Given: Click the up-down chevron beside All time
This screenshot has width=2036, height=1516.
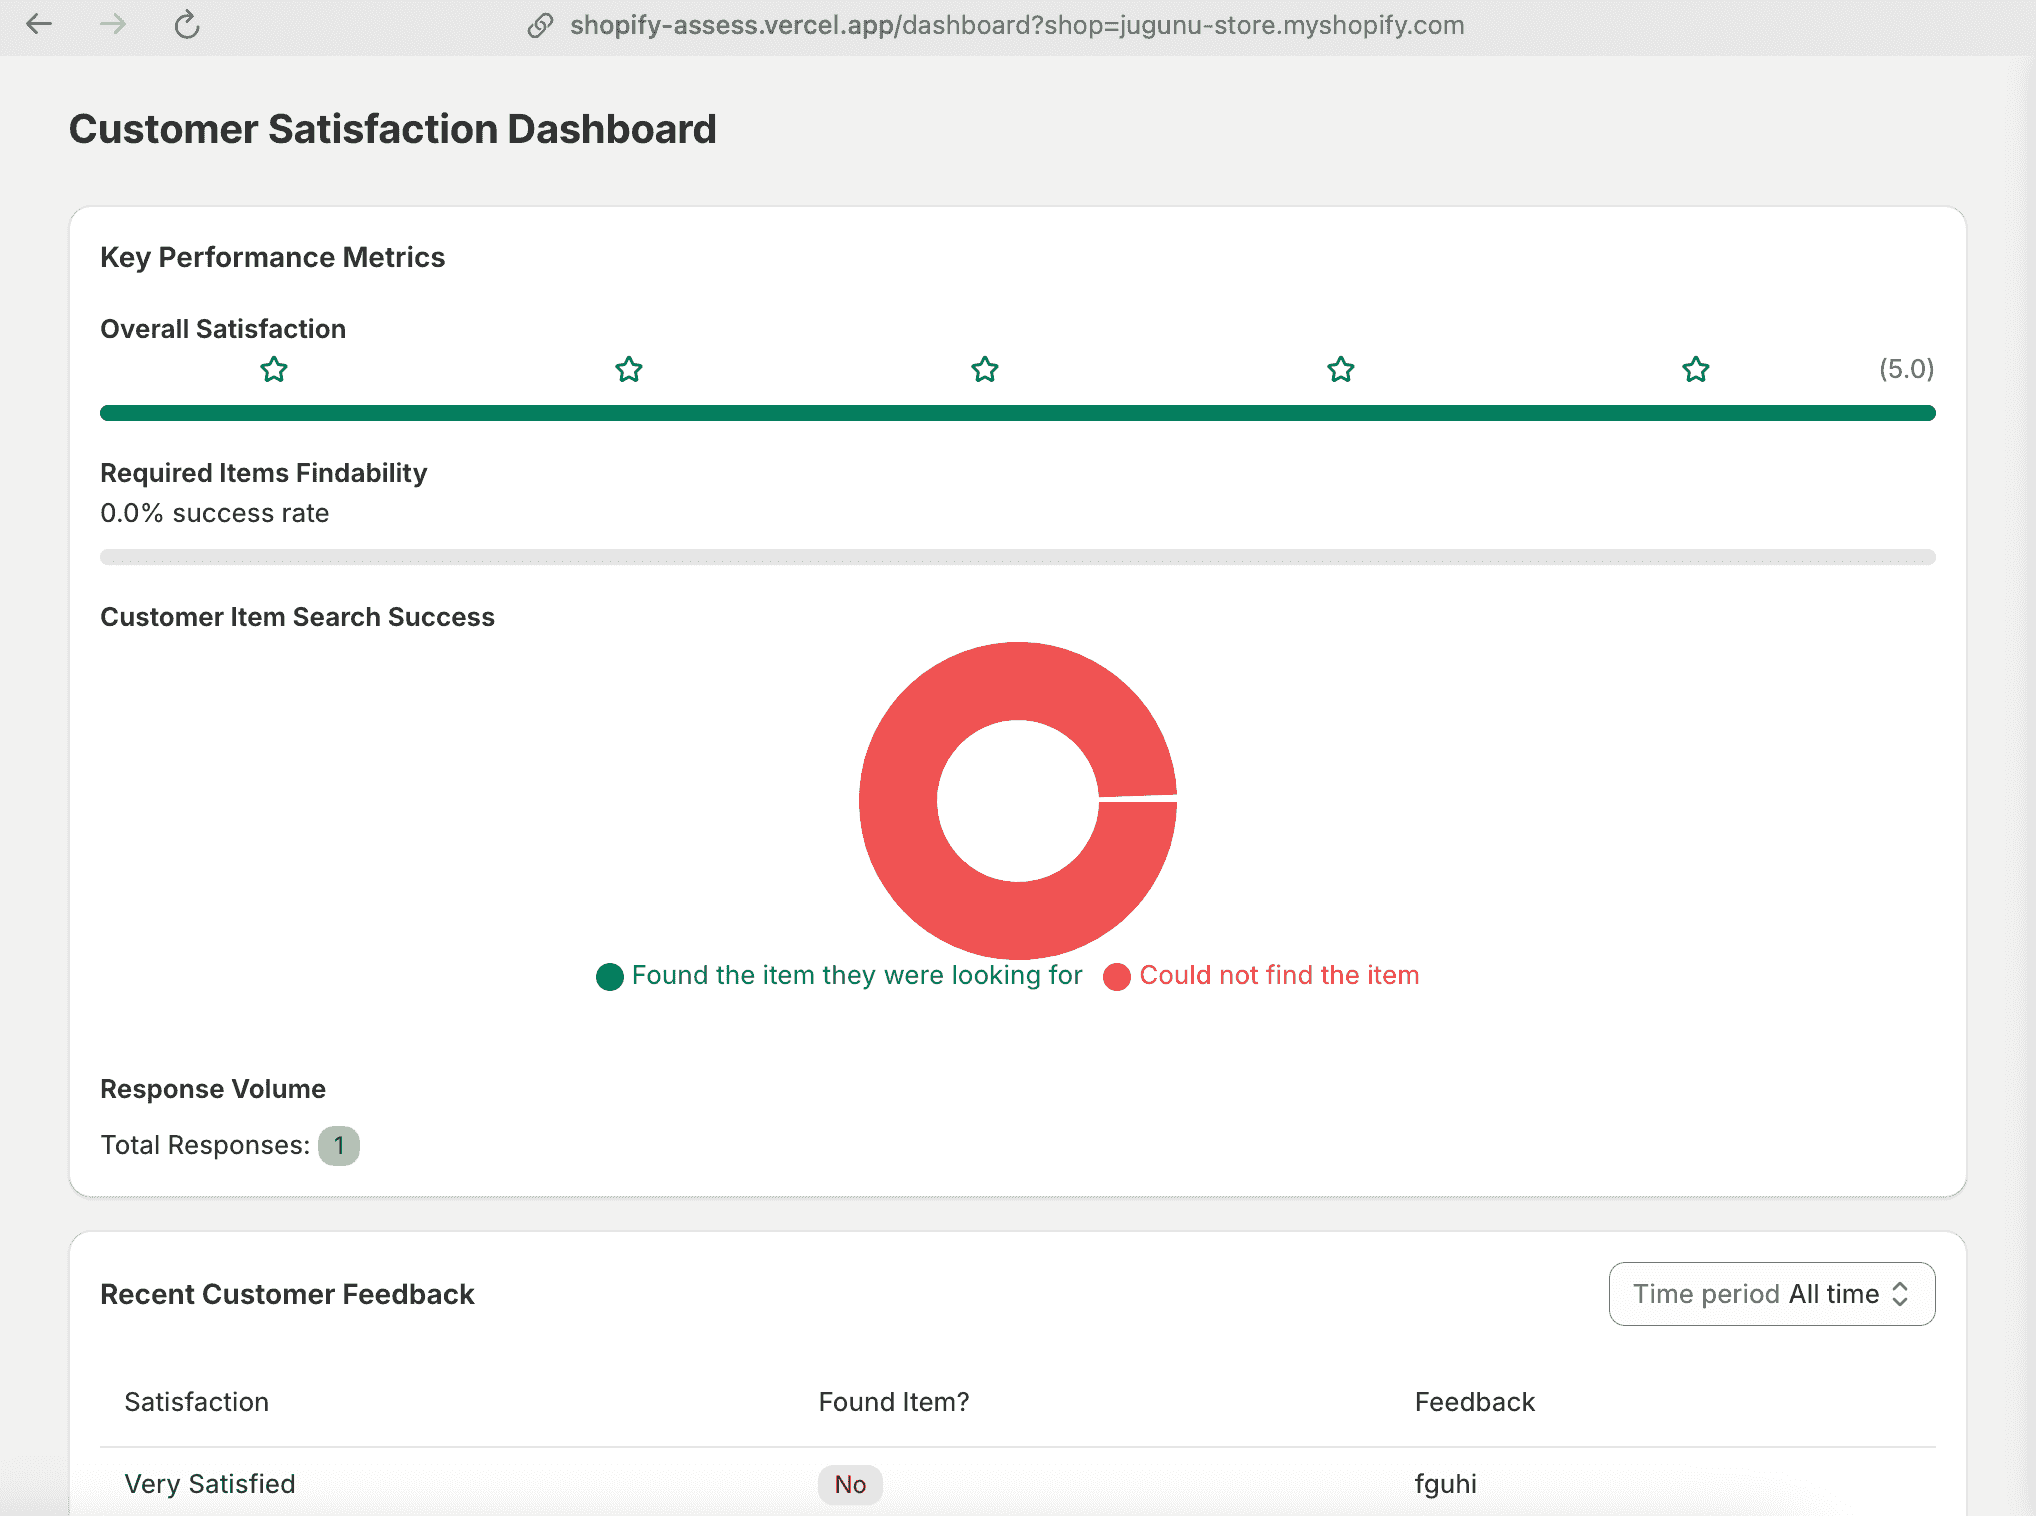Looking at the screenshot, I should point(1900,1294).
